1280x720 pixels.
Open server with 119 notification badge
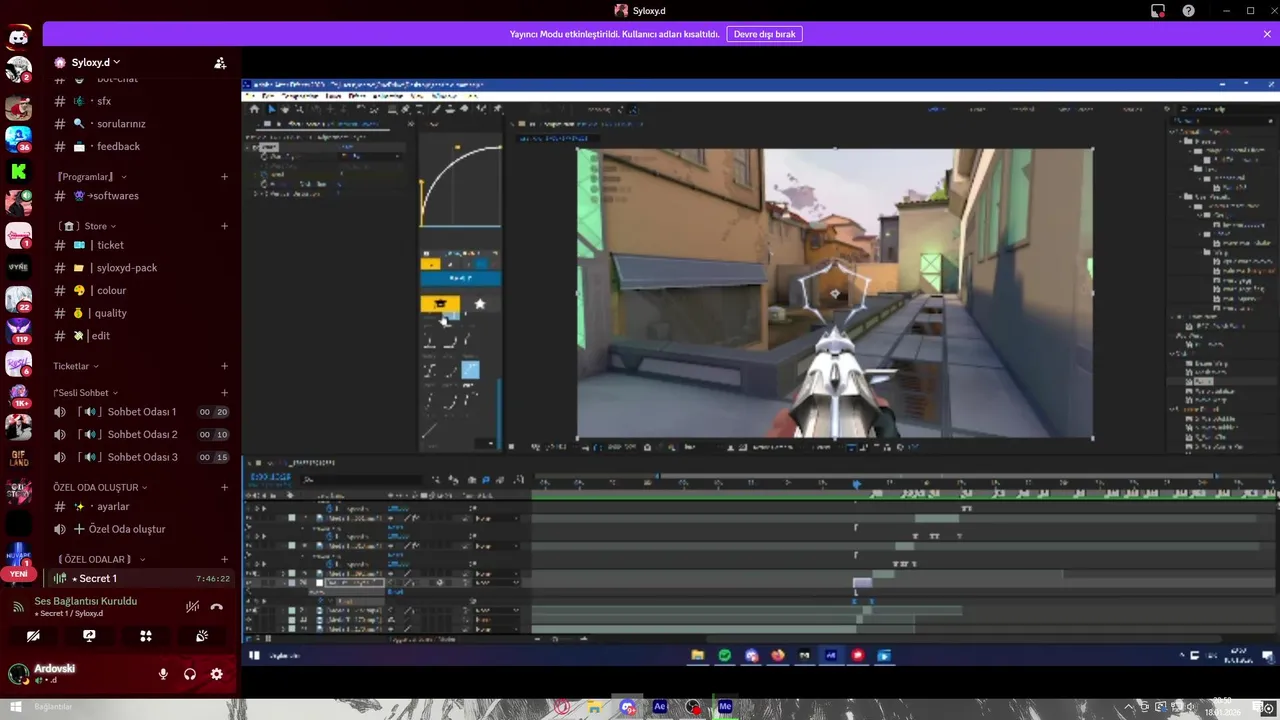click(18, 331)
